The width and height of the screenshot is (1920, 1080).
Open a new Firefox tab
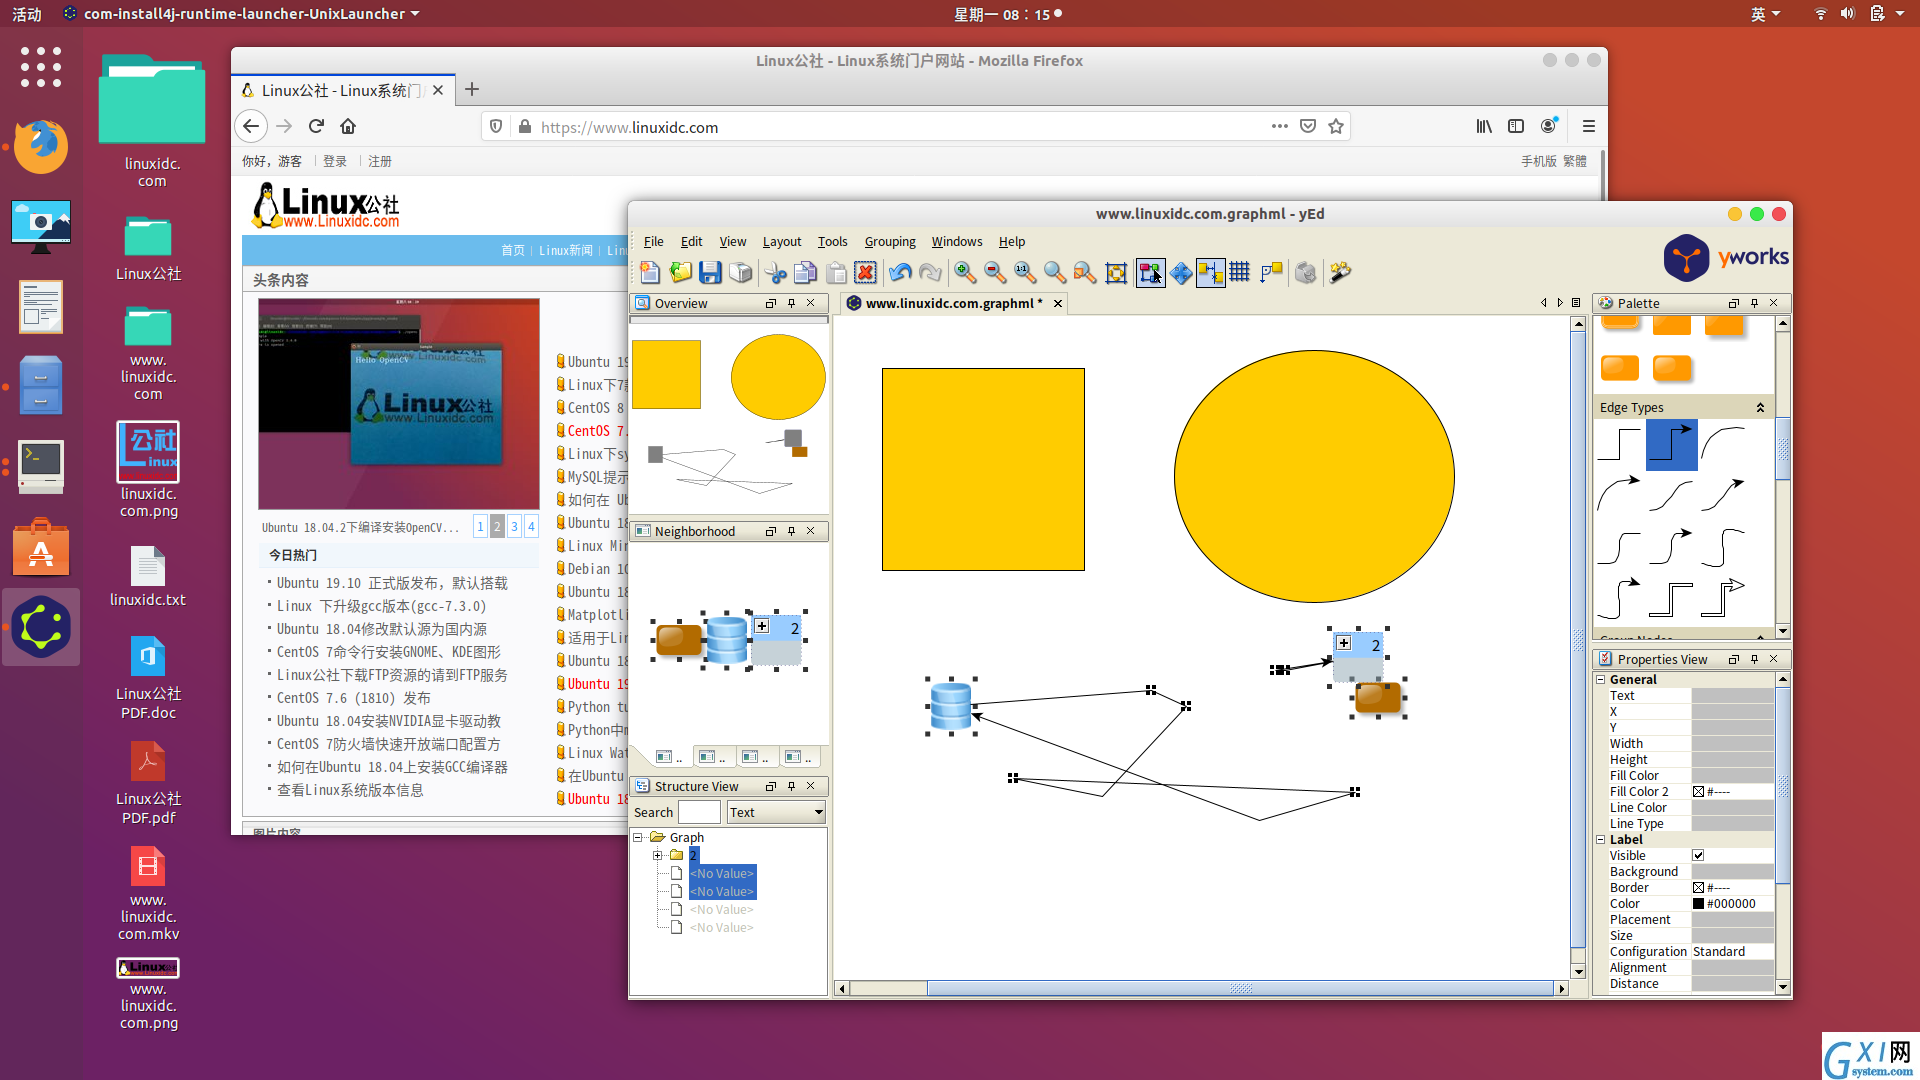click(472, 89)
